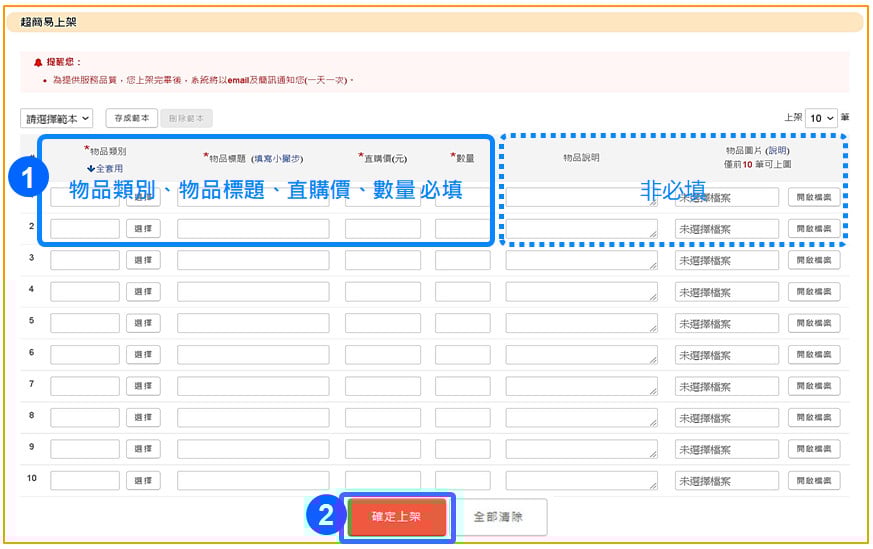Image resolution: width=873 pixels, height=549 pixels.
Task: Click 開啟檔案 button in row 4
Action: tap(813, 292)
